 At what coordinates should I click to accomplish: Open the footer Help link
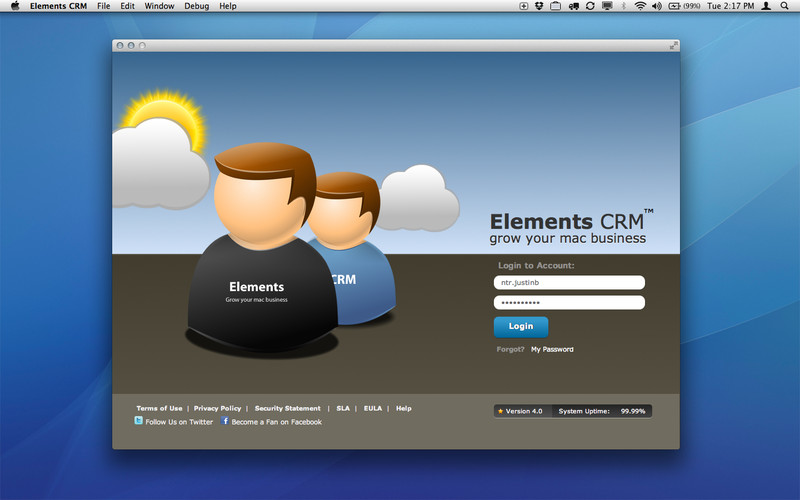pos(404,408)
